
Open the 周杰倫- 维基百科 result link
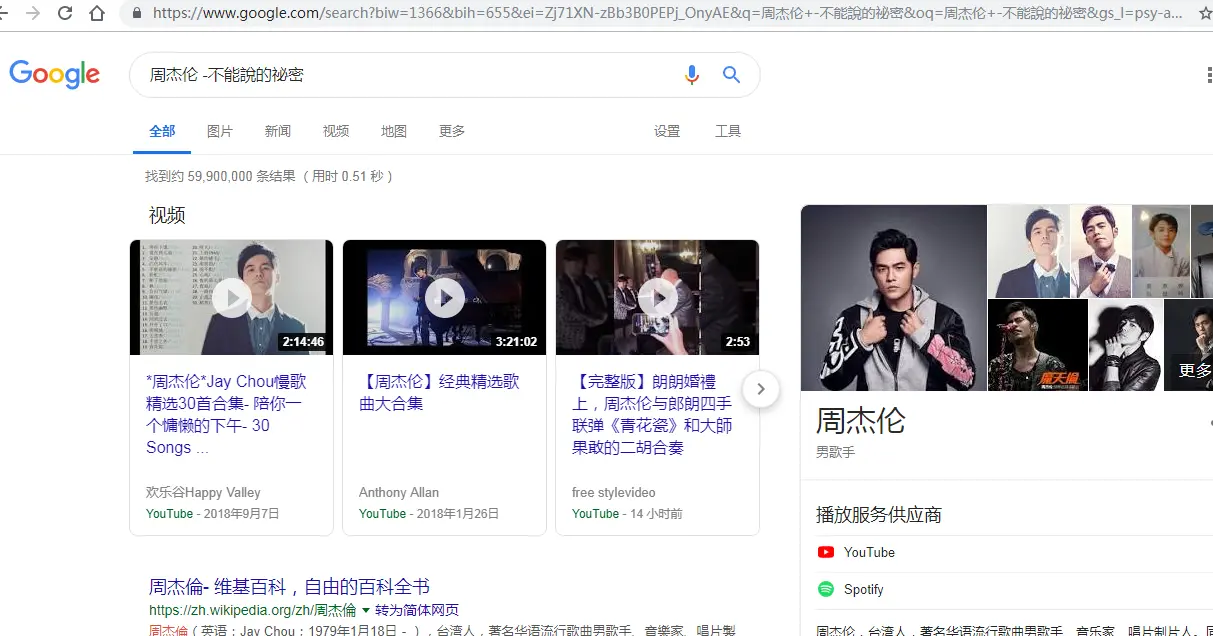pos(289,587)
